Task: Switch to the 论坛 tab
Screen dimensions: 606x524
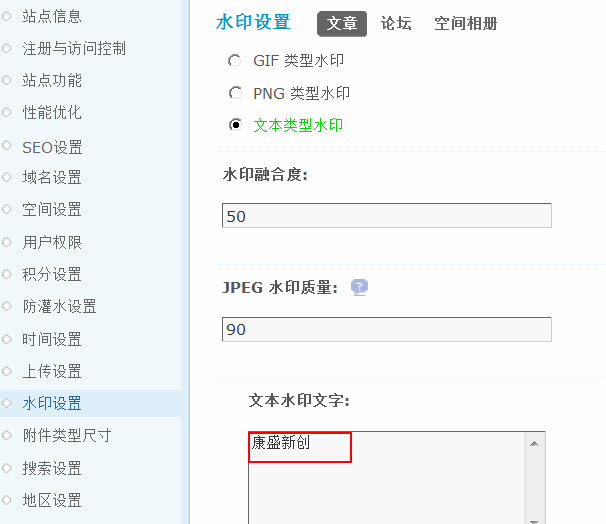Action: point(396,24)
